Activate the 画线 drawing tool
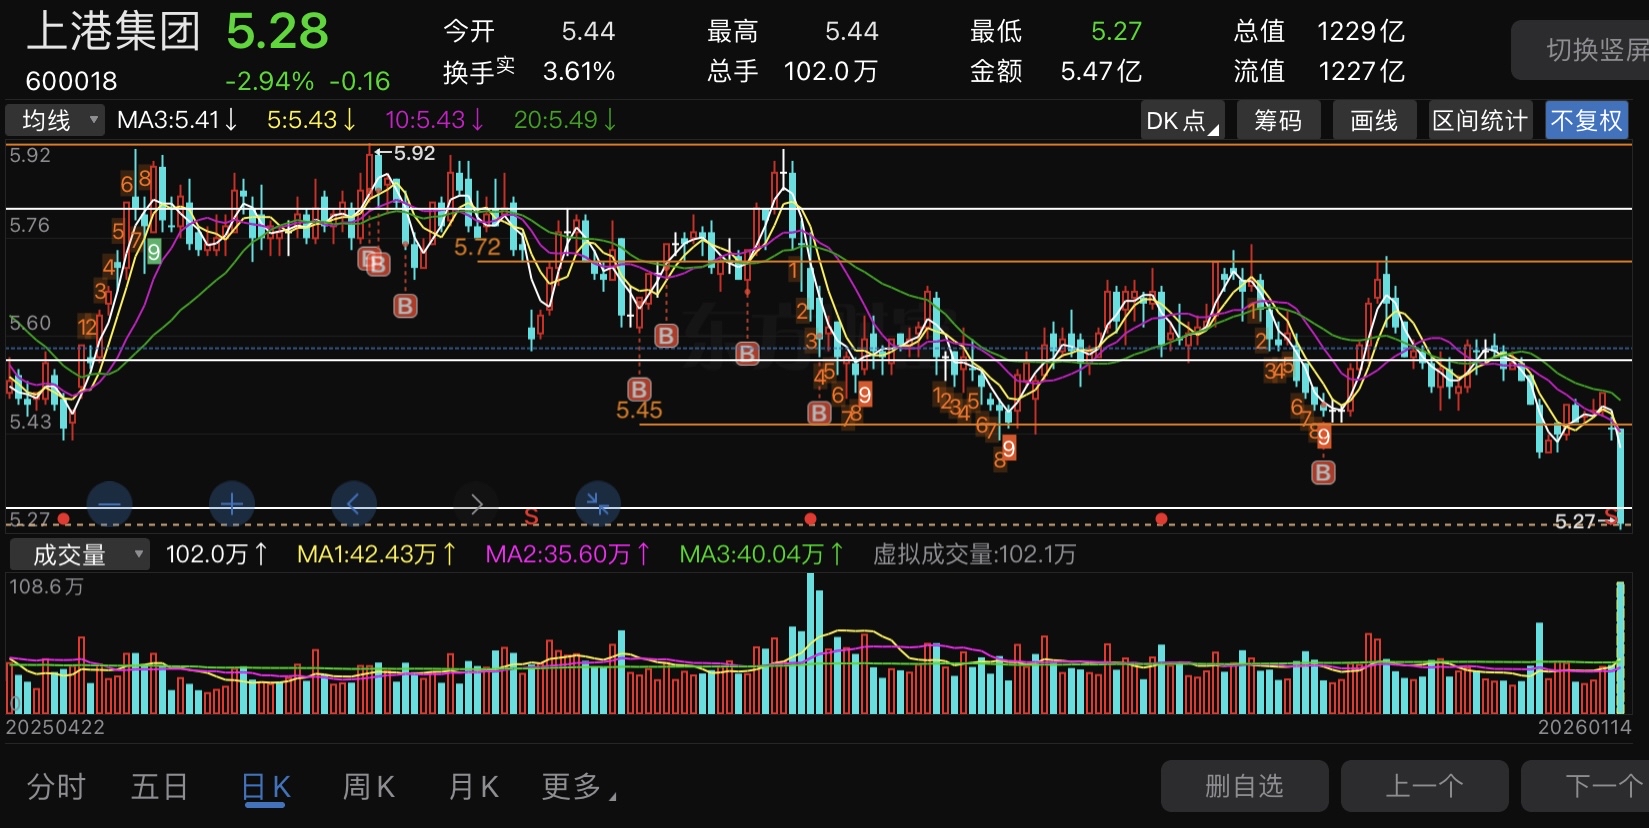The width and height of the screenshot is (1649, 828). pyautogui.click(x=1374, y=120)
